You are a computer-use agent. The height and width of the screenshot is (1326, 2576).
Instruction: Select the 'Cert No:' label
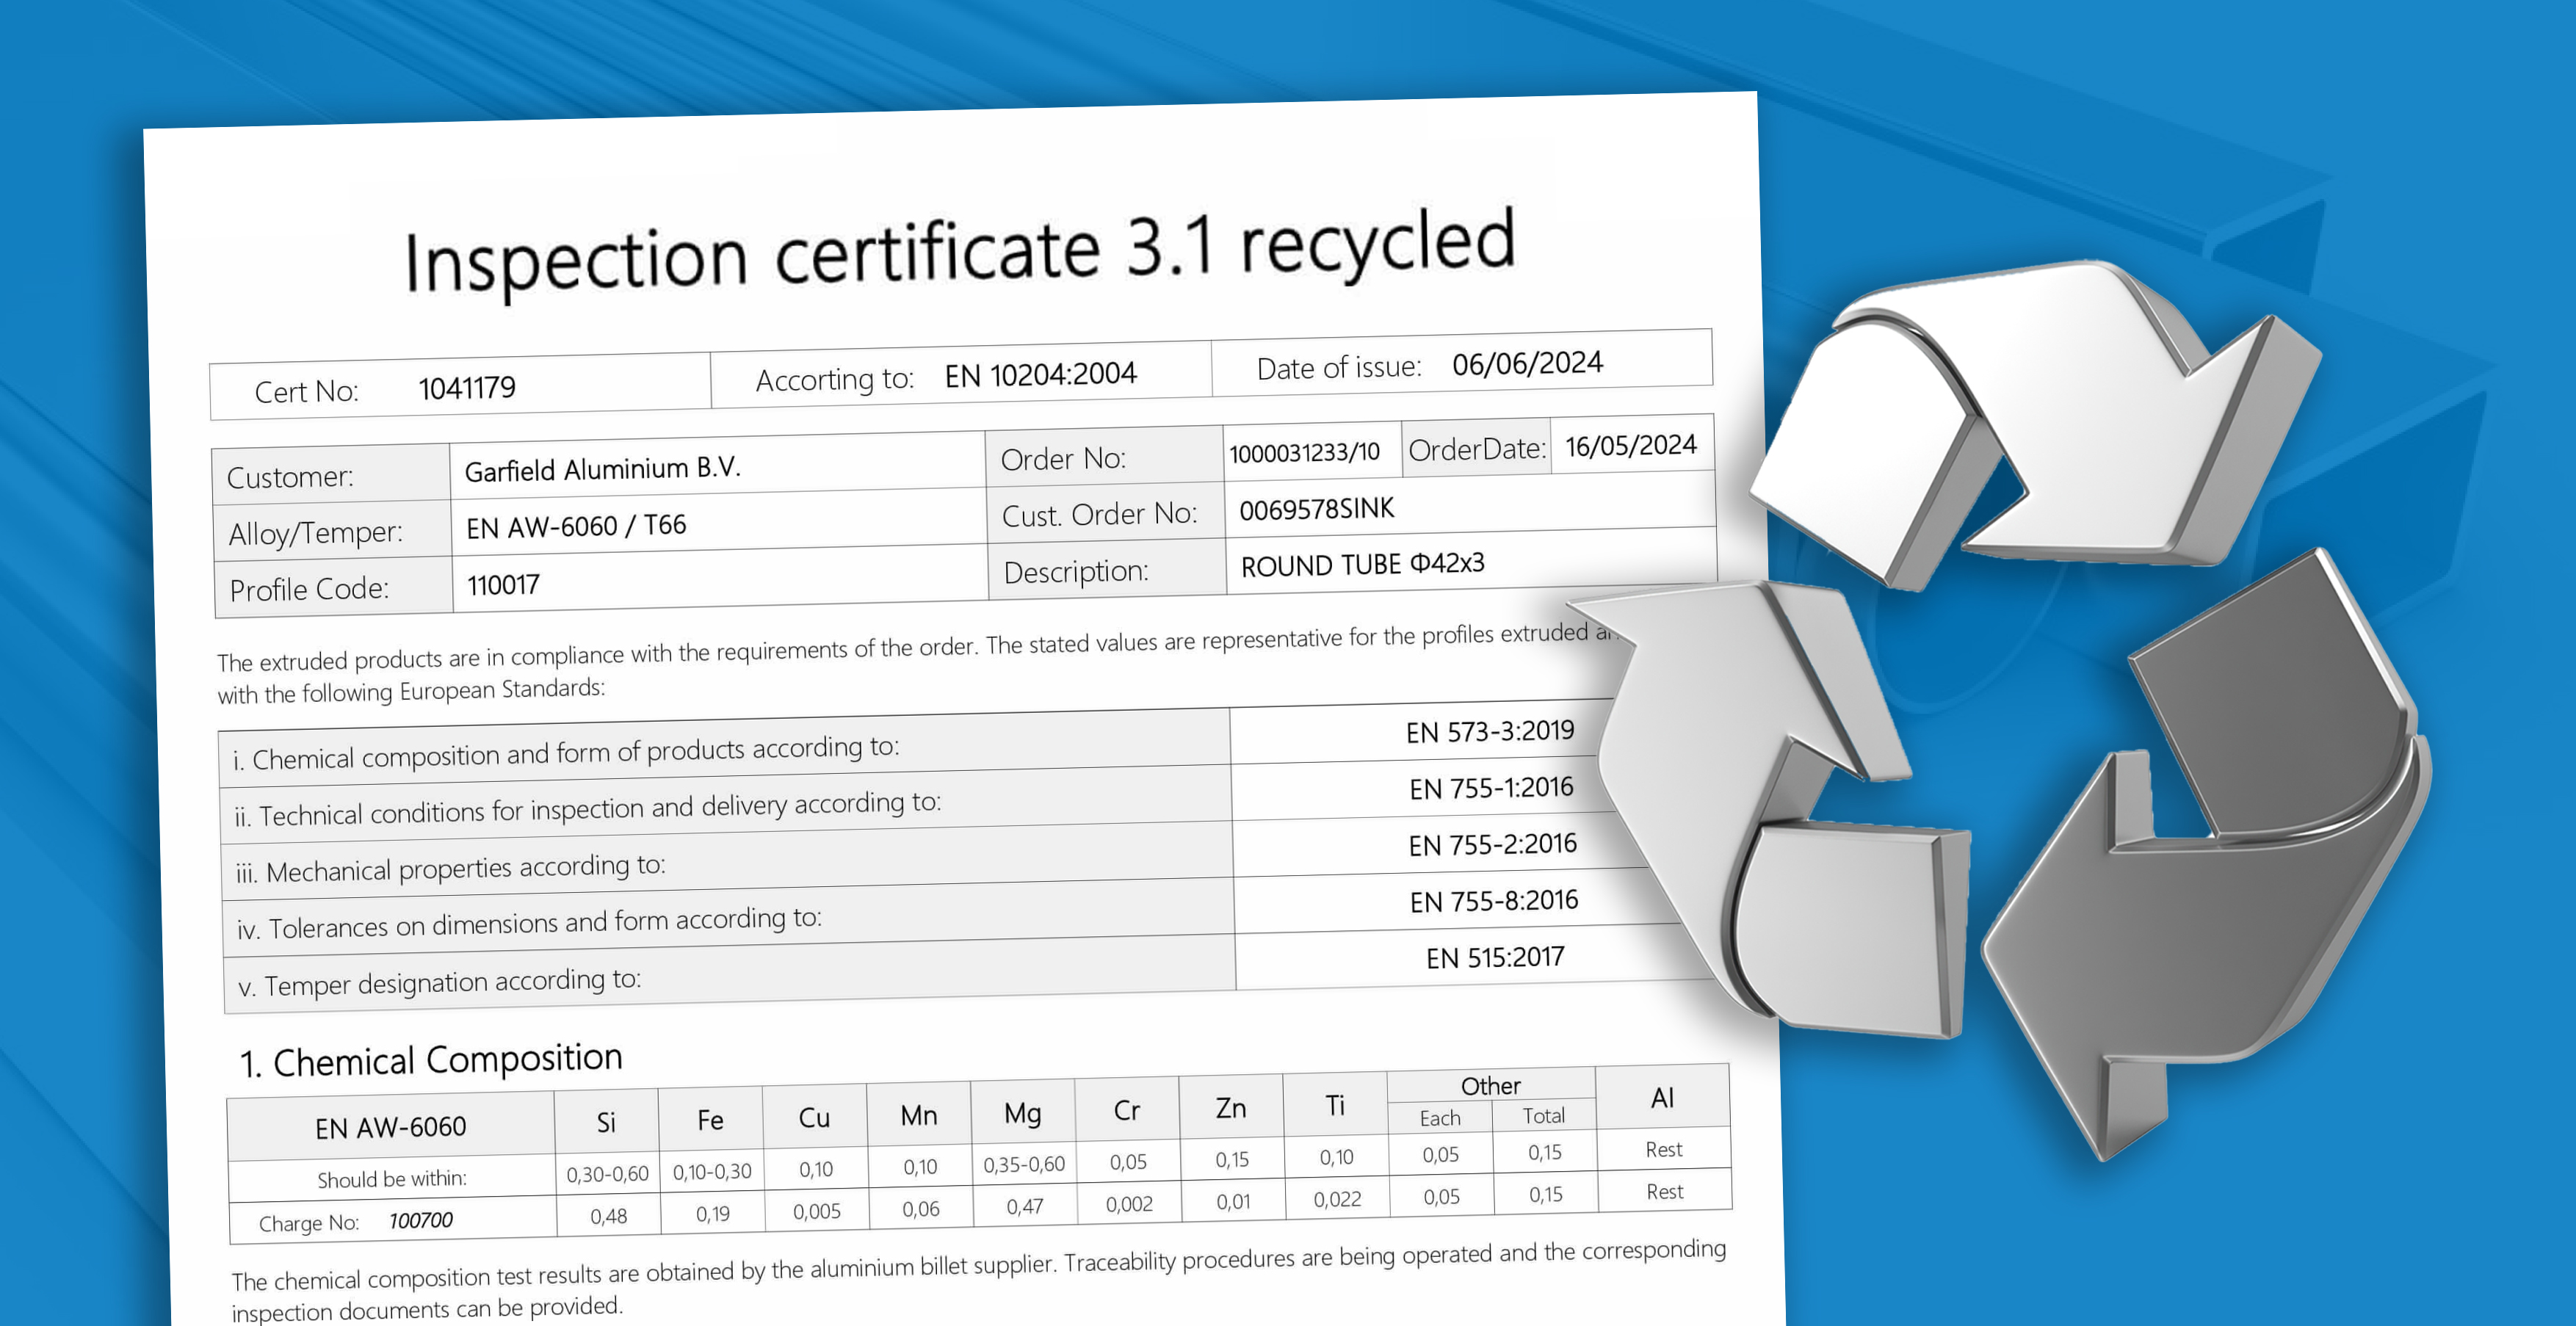click(x=306, y=391)
